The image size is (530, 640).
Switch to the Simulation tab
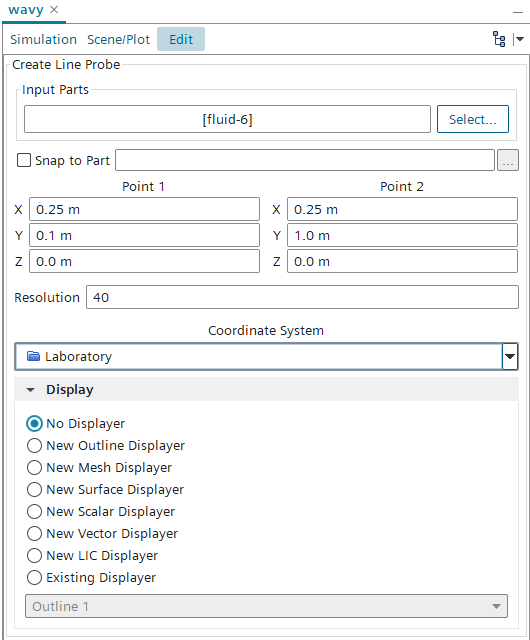pyautogui.click(x=43, y=40)
